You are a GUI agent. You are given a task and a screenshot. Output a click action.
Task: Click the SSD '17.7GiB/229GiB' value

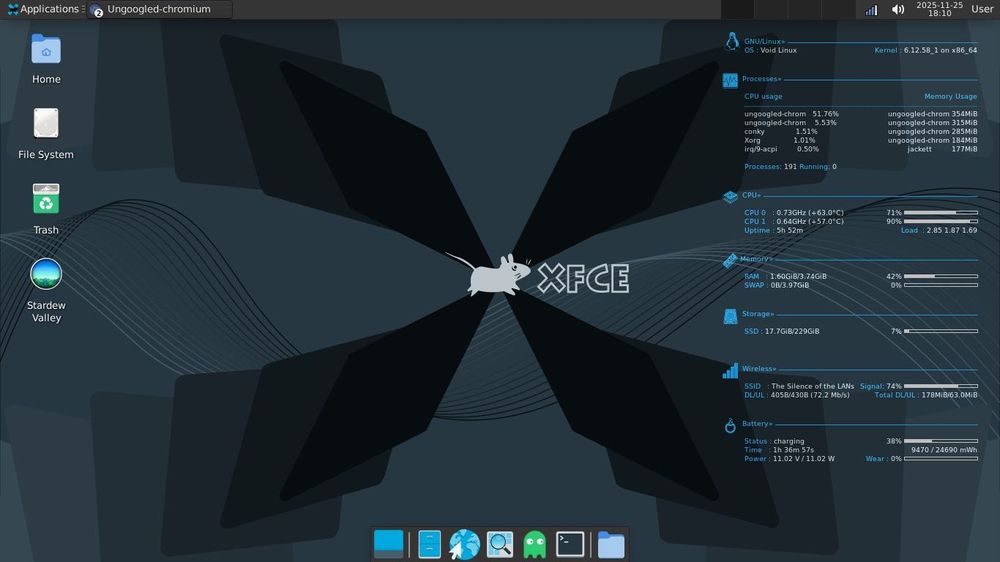[791, 331]
